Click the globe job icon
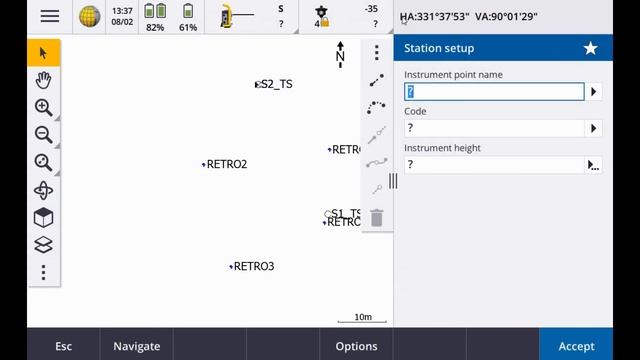 coord(89,16)
